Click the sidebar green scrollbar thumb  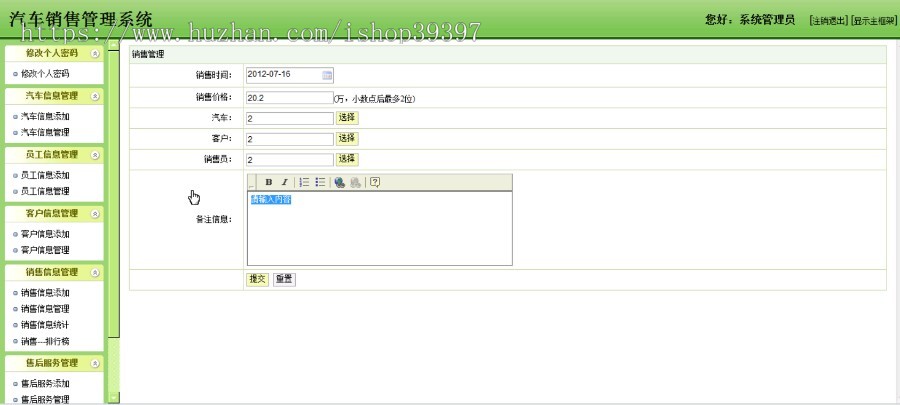click(114, 195)
